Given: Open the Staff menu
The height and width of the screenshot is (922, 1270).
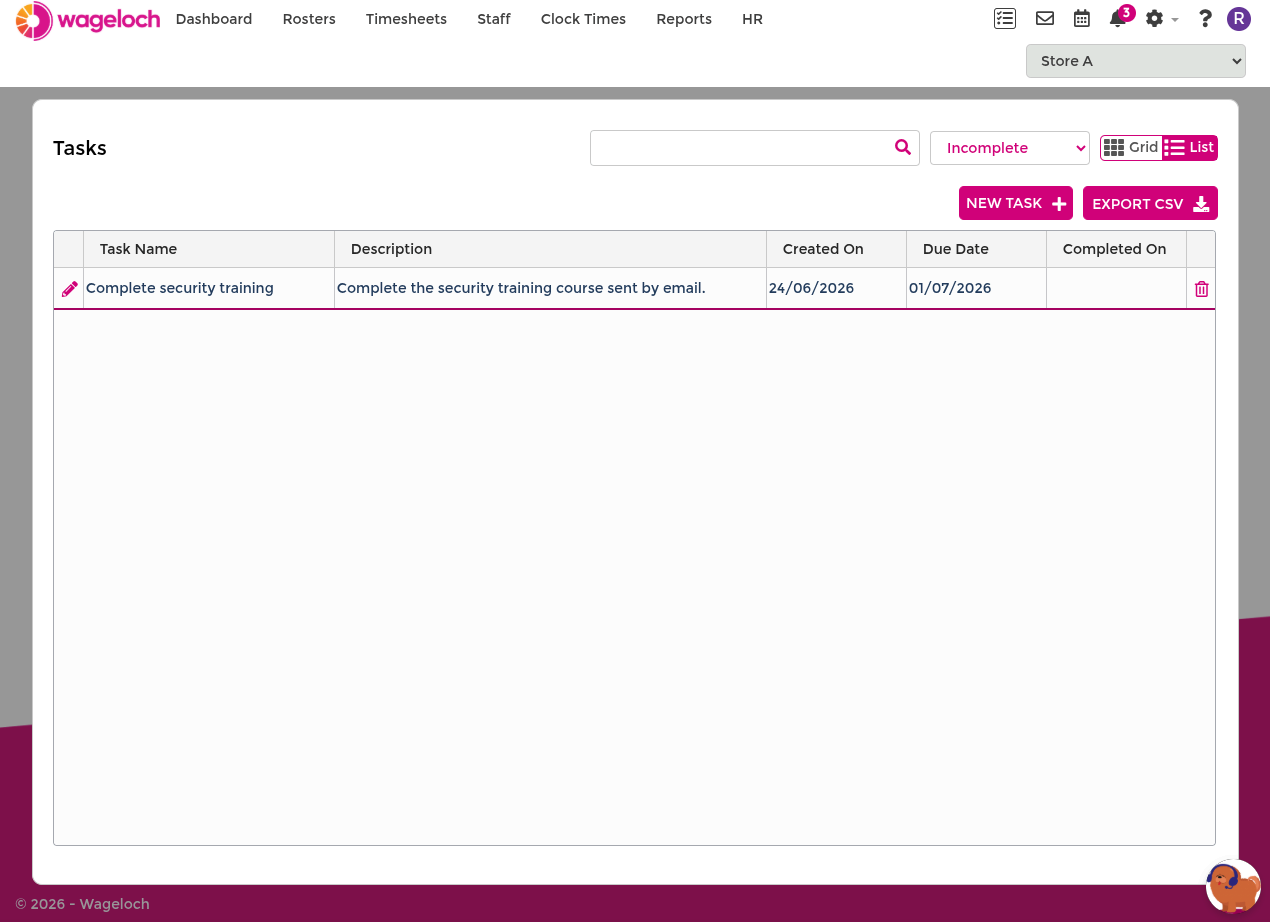Looking at the screenshot, I should point(494,19).
